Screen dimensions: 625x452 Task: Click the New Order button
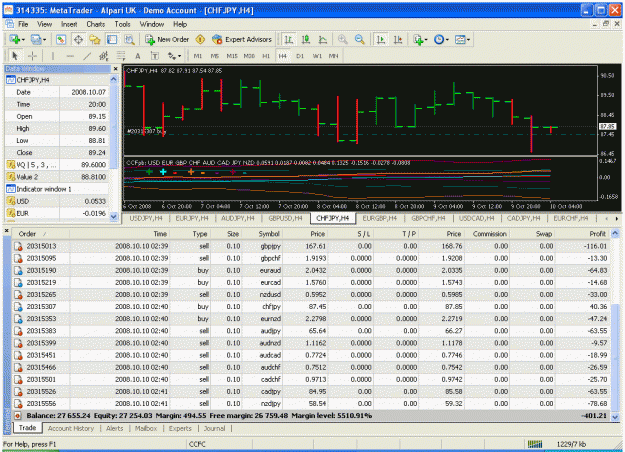pyautogui.click(x=167, y=39)
